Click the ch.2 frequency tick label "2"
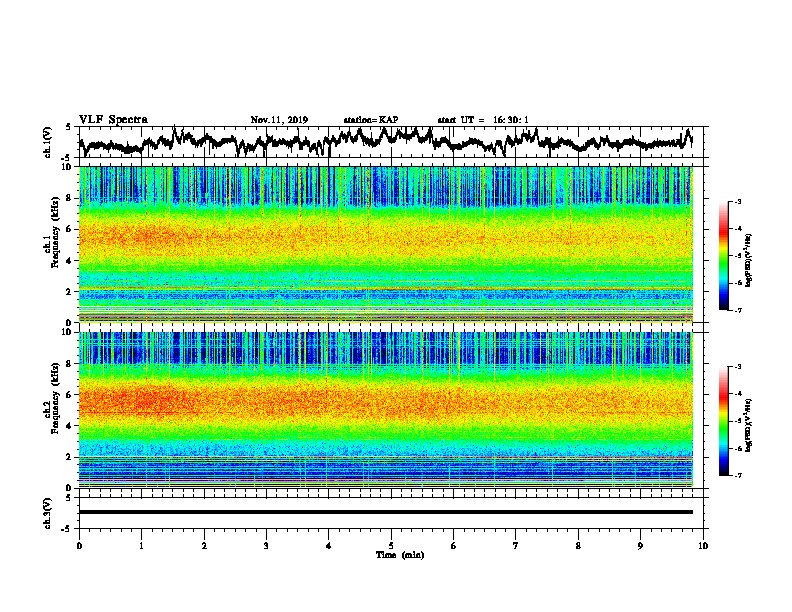Viewport: 792px width, 612px height. 70,457
